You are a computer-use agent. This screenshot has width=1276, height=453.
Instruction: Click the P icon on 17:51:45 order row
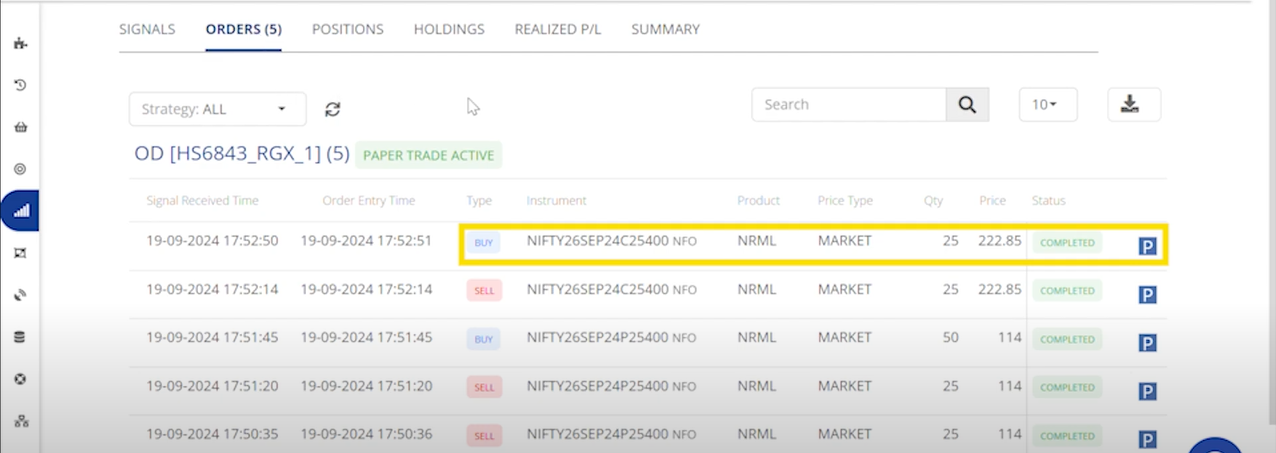(x=1147, y=343)
